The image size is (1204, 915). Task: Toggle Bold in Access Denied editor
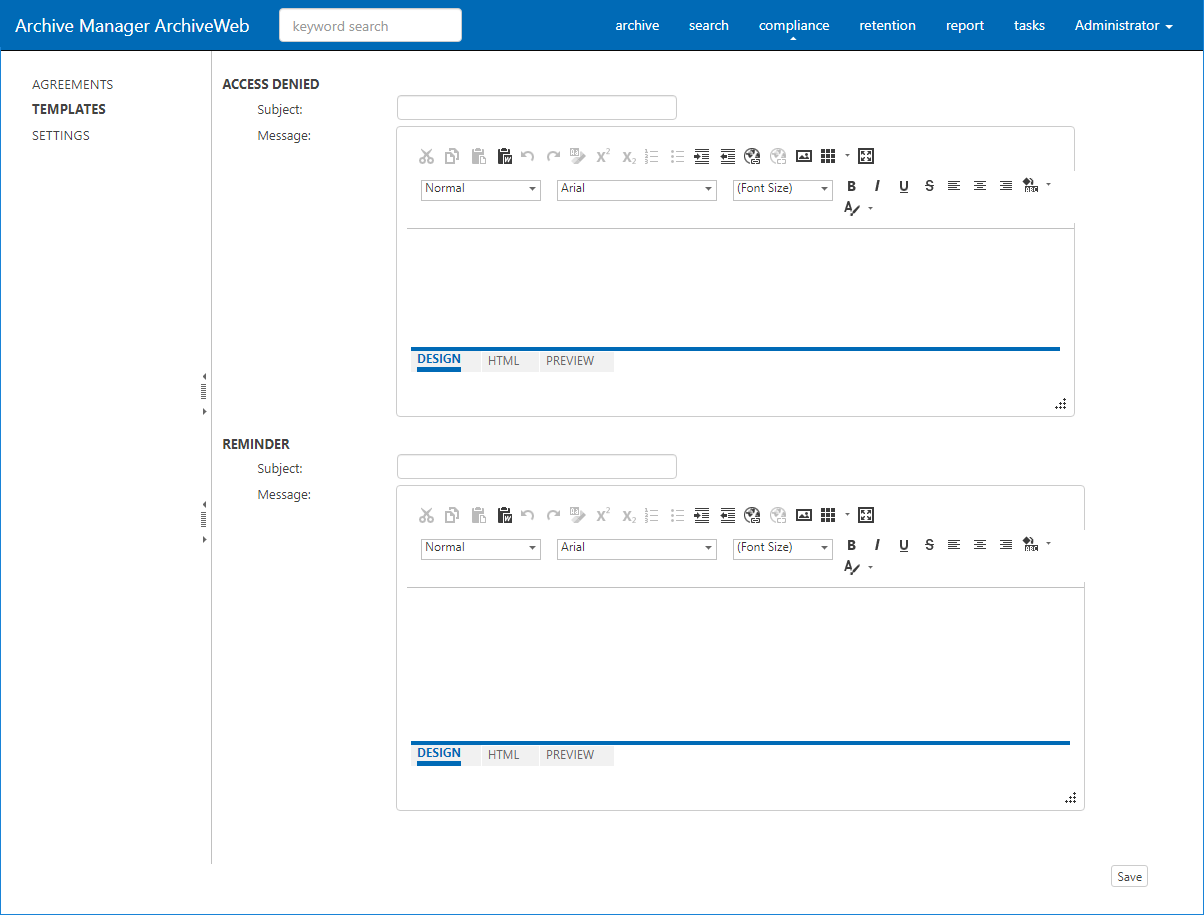pos(852,186)
